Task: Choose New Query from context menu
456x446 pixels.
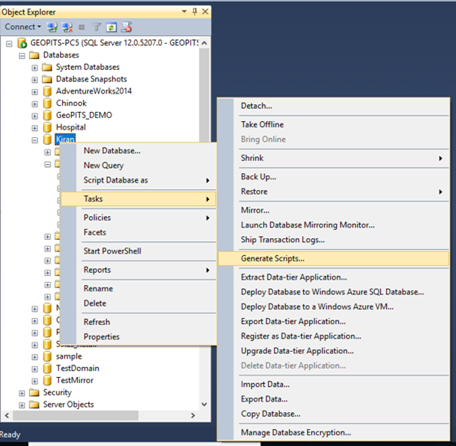Action: pos(139,165)
